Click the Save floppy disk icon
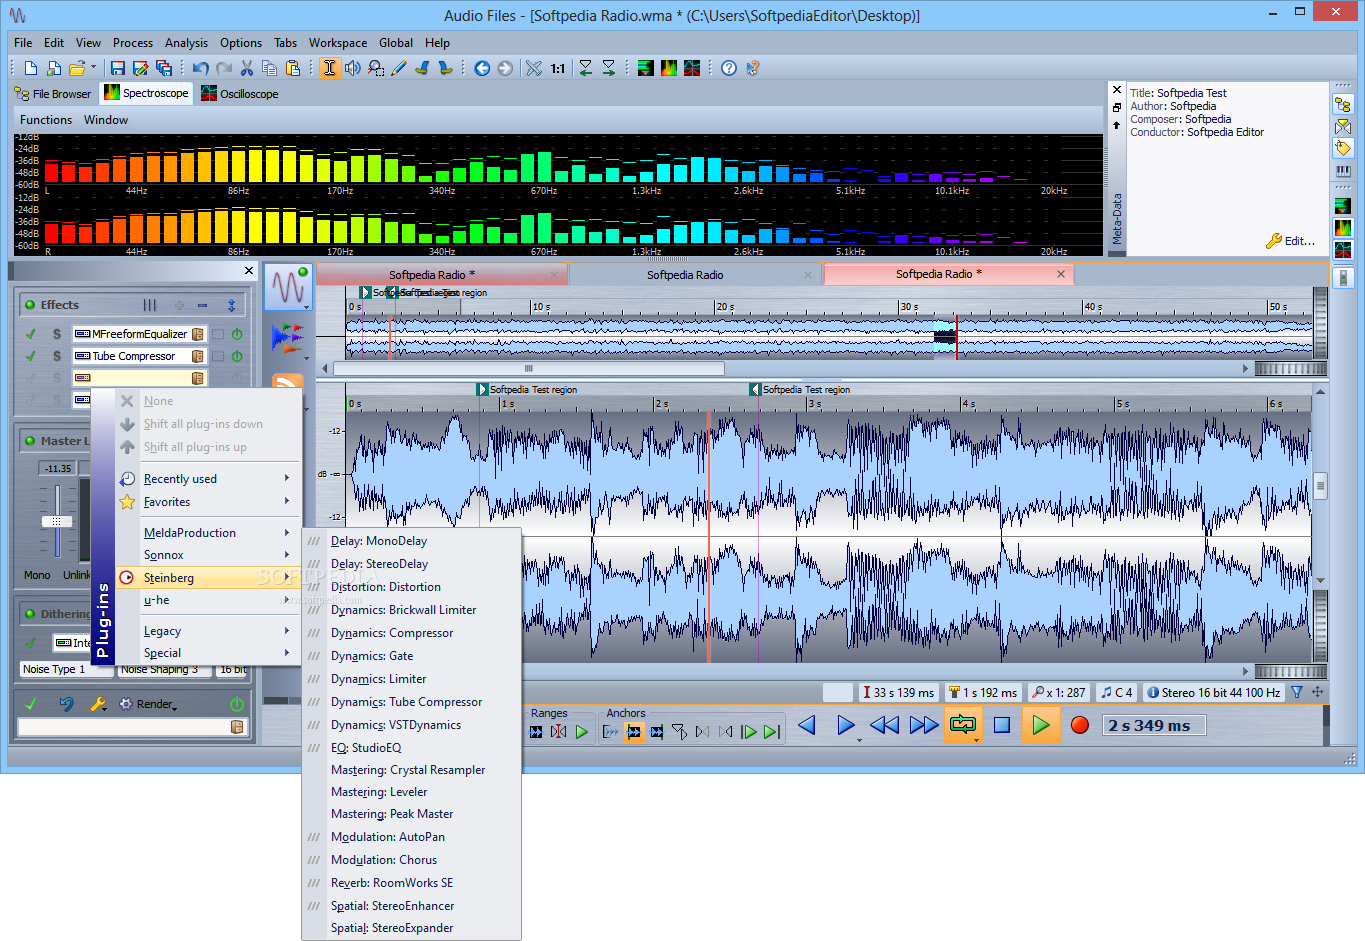This screenshot has height=941, width=1365. 118,68
